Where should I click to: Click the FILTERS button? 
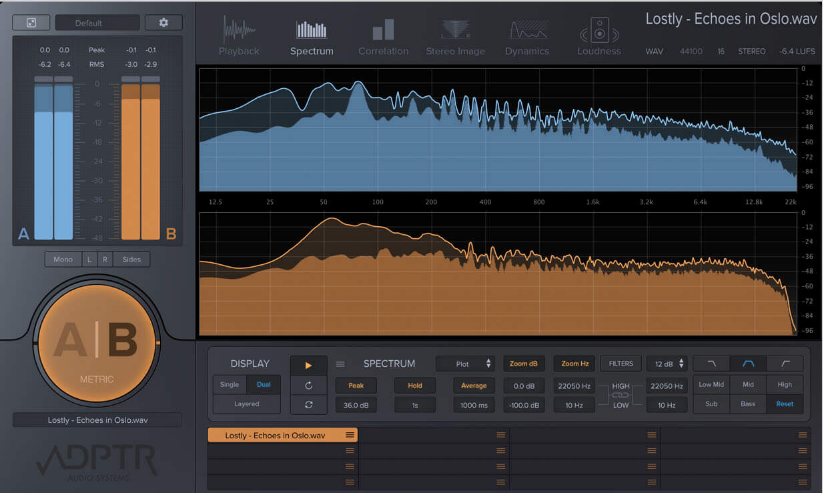[x=621, y=364]
